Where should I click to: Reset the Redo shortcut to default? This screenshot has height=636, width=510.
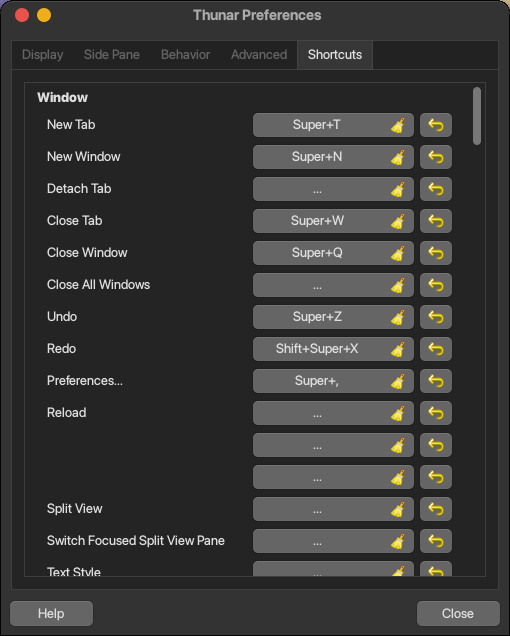[x=436, y=349]
